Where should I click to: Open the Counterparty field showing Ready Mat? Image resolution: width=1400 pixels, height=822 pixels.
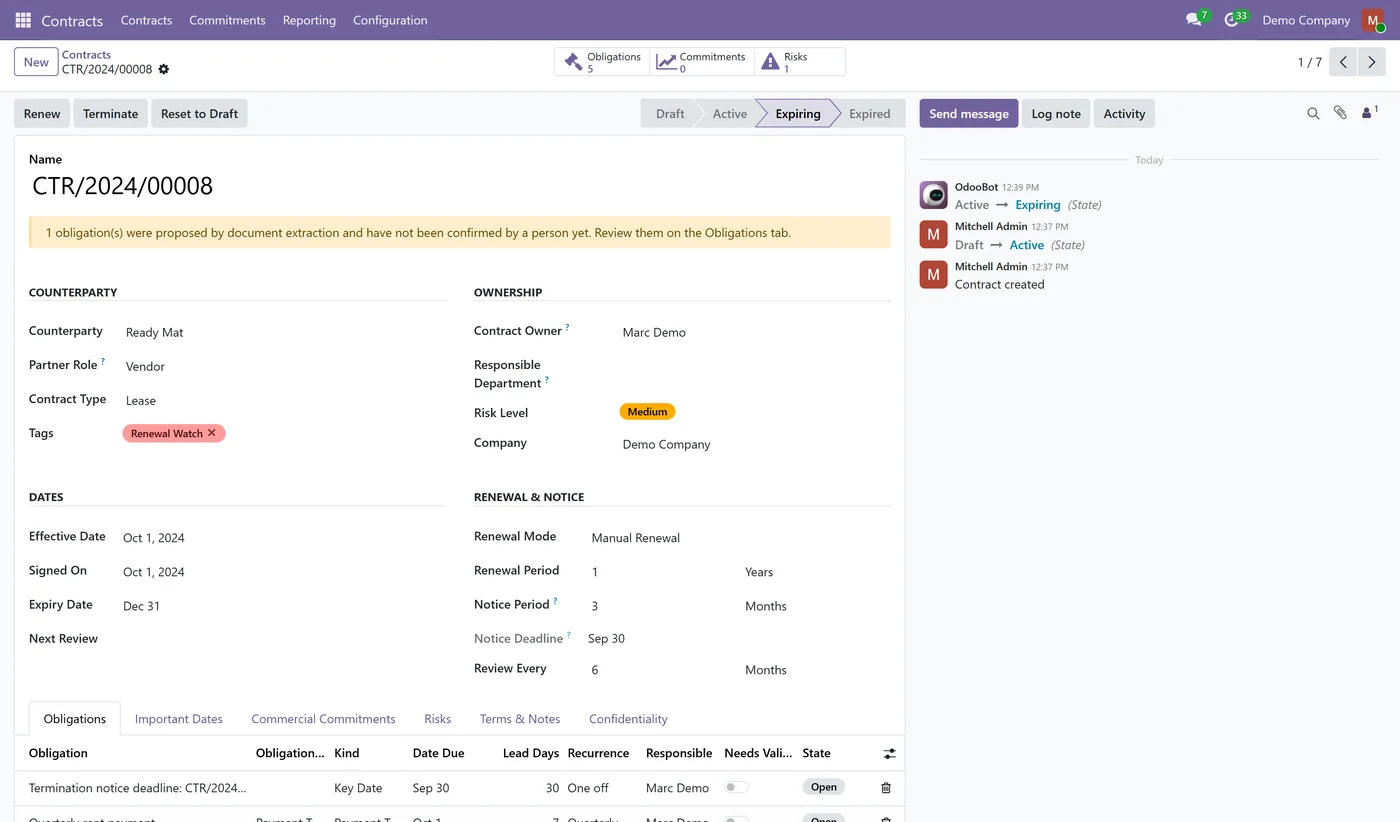pyautogui.click(x=284, y=333)
